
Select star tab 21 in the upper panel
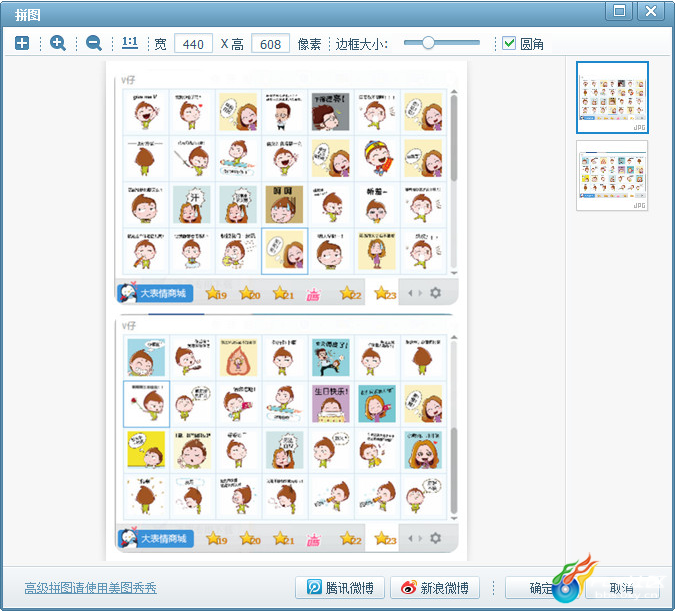click(283, 294)
